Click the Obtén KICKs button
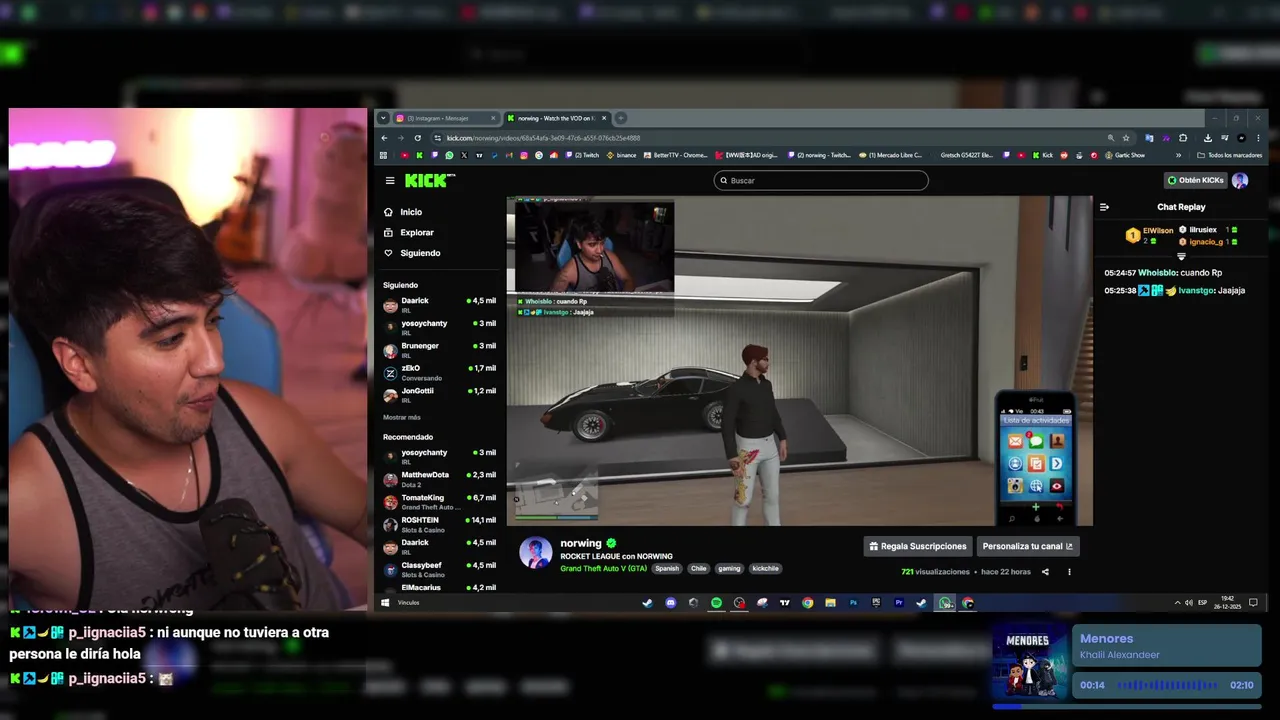This screenshot has height=720, width=1280. coord(1195,180)
